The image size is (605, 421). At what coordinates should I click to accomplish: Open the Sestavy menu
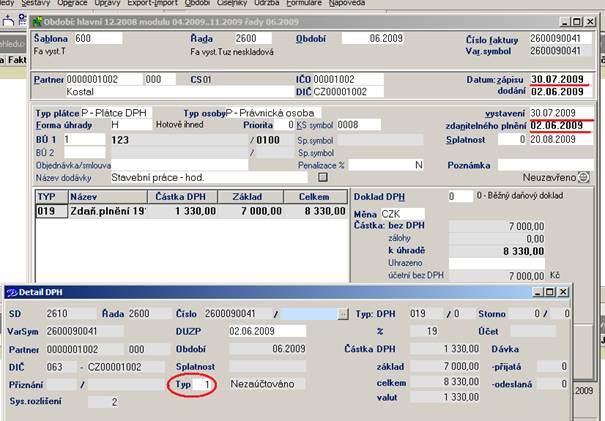pos(34,3)
